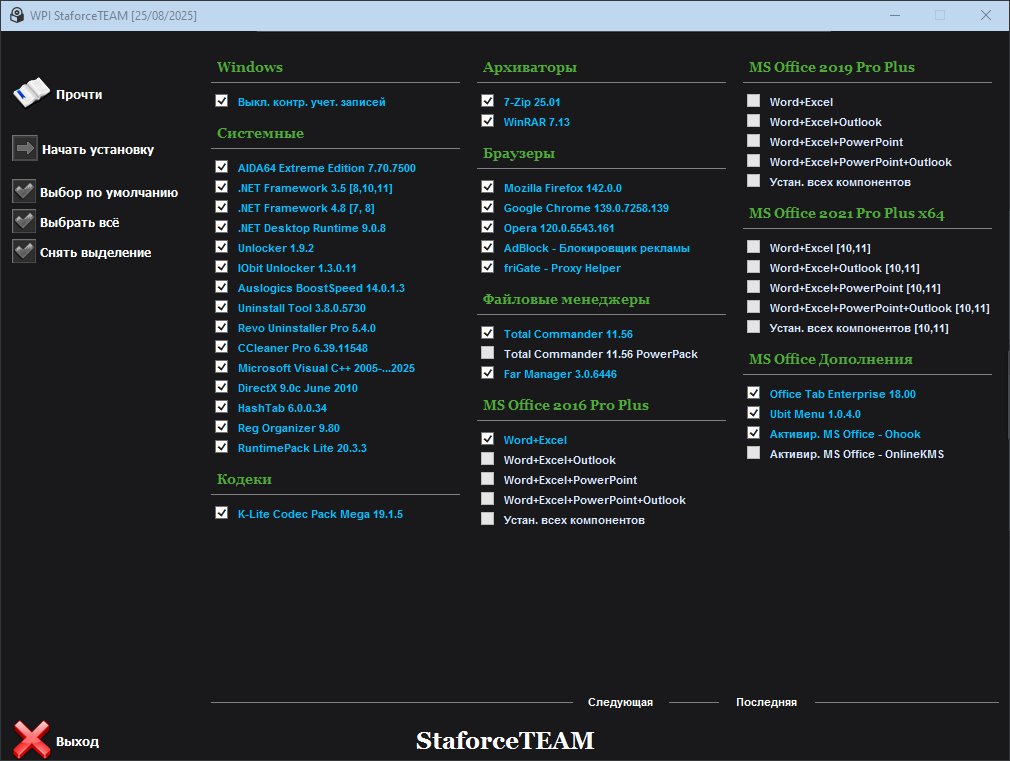Uncheck IObit Unlocker 1.3.0.11 checkbox
Image resolution: width=1010 pixels, height=761 pixels.
[x=222, y=267]
